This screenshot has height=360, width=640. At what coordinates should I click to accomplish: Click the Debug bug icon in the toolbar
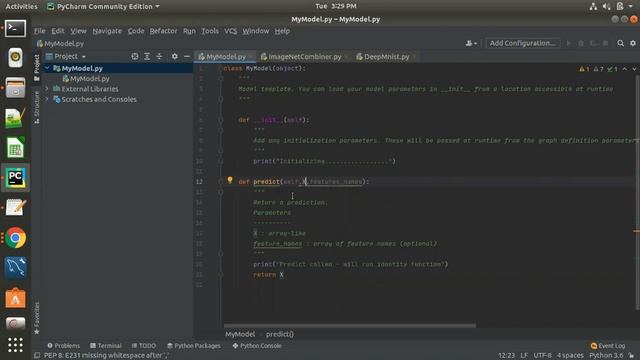(x=581, y=43)
